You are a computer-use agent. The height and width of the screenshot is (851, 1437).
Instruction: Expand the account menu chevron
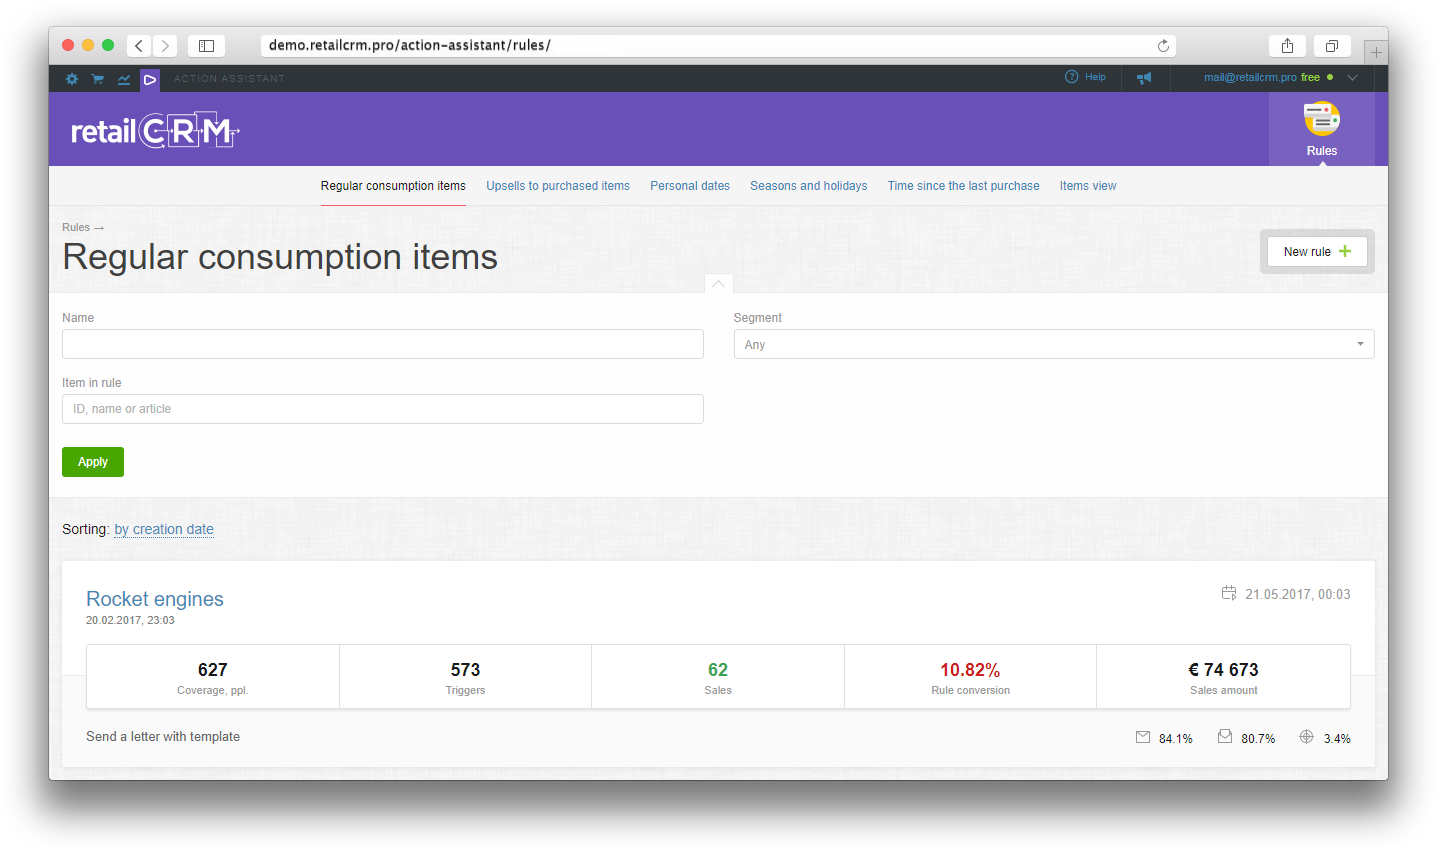1353,78
